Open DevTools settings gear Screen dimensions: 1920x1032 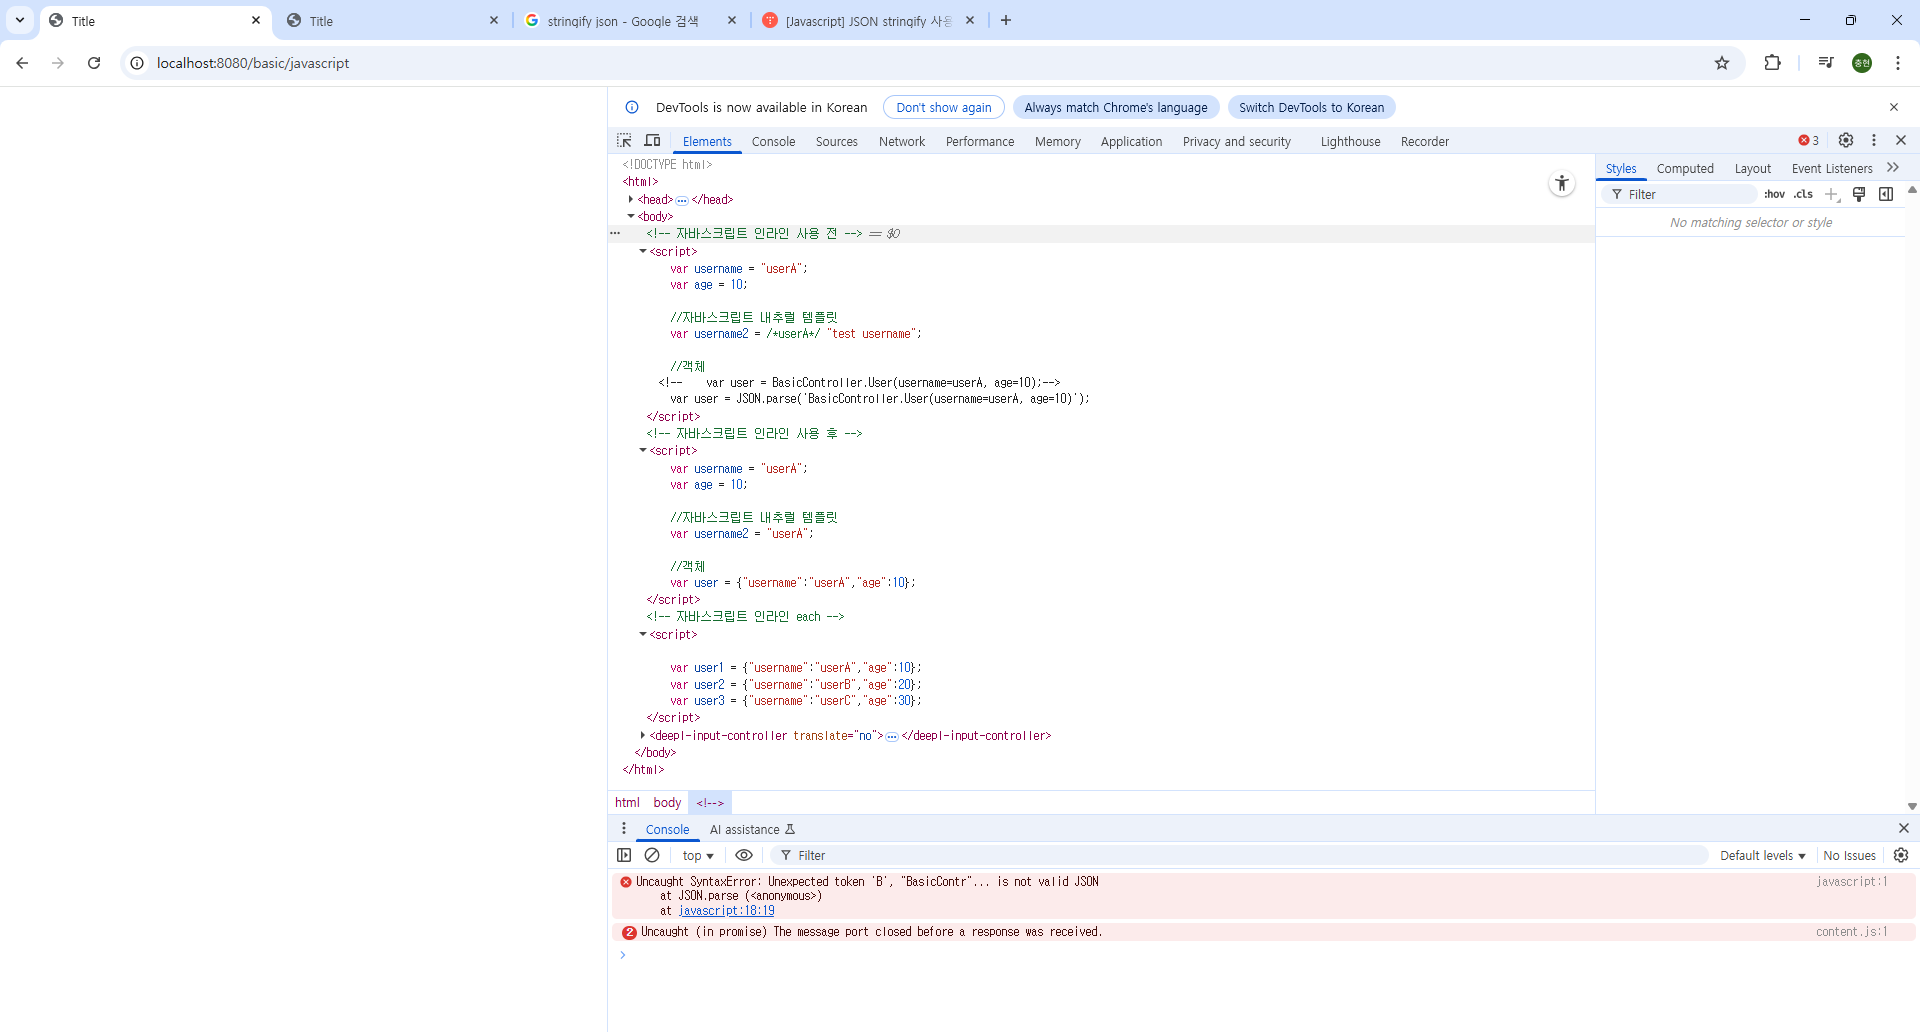tap(1846, 141)
